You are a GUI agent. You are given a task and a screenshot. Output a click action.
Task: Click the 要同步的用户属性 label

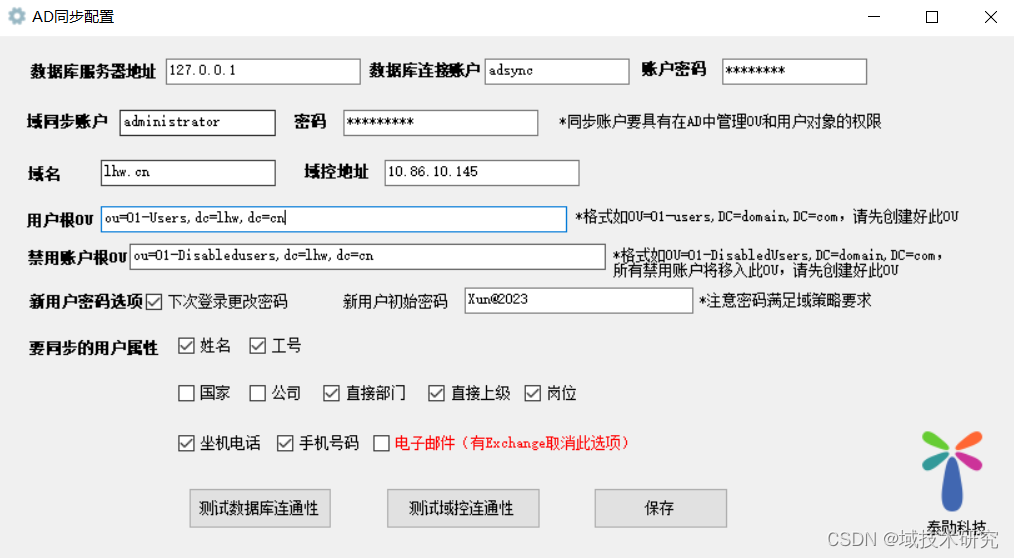click(94, 348)
